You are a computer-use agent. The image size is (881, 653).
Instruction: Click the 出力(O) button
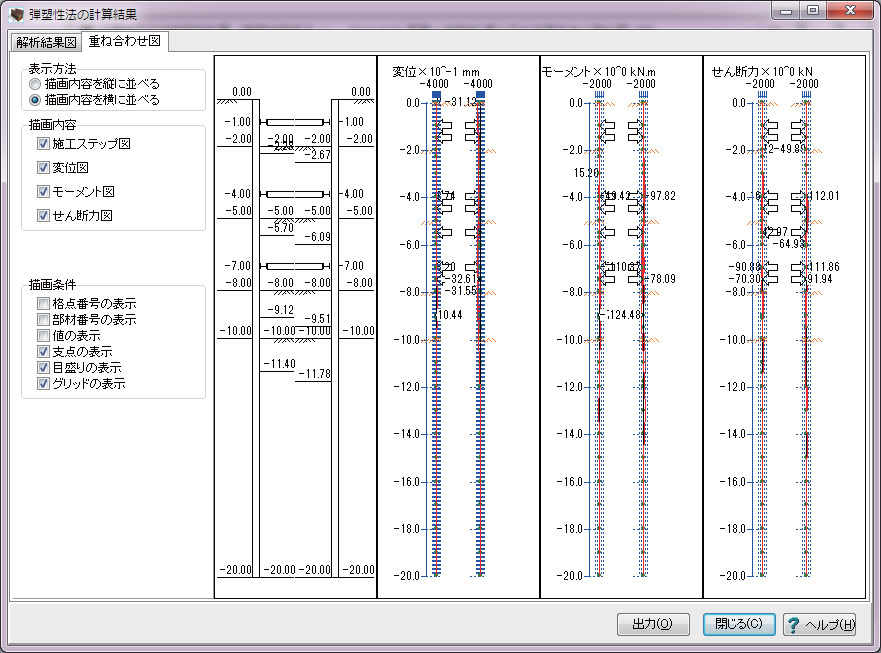tap(653, 624)
